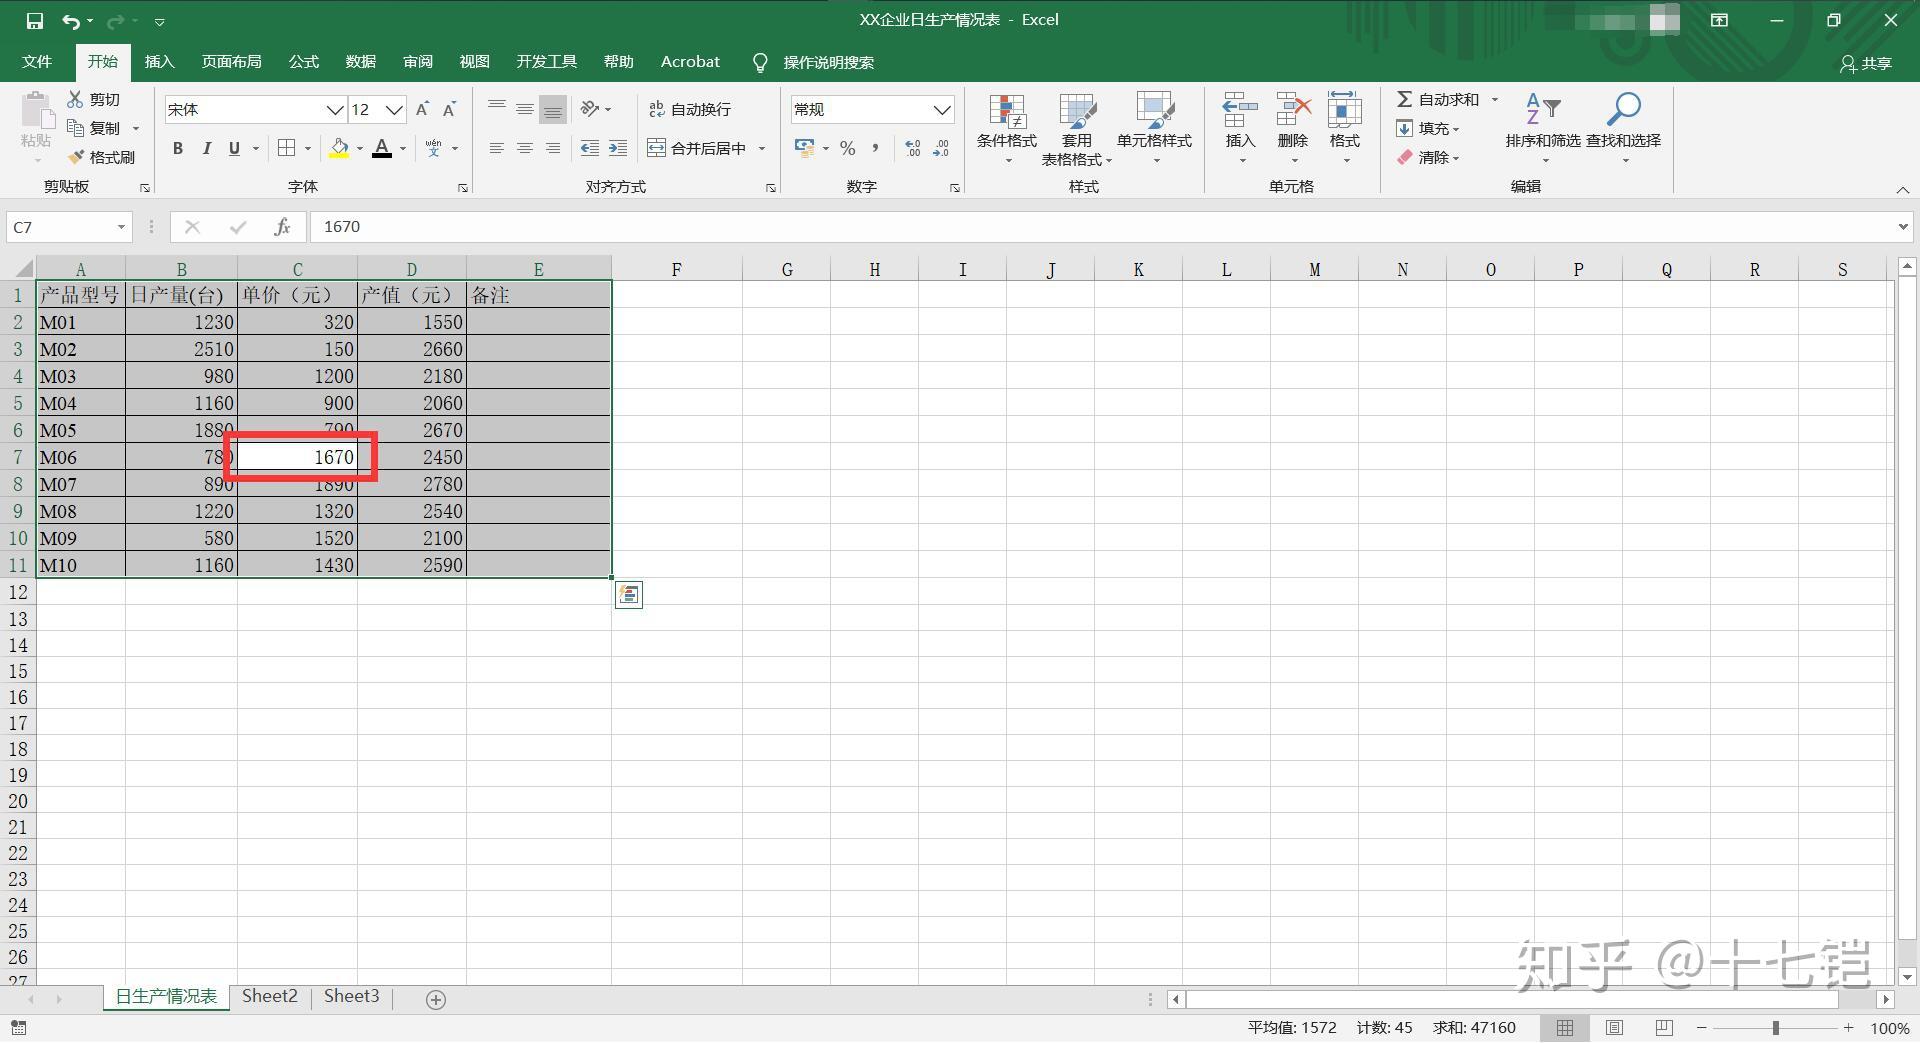Image resolution: width=1920 pixels, height=1043 pixels.
Task: Click the Share (共享) button
Action: coord(1866,63)
